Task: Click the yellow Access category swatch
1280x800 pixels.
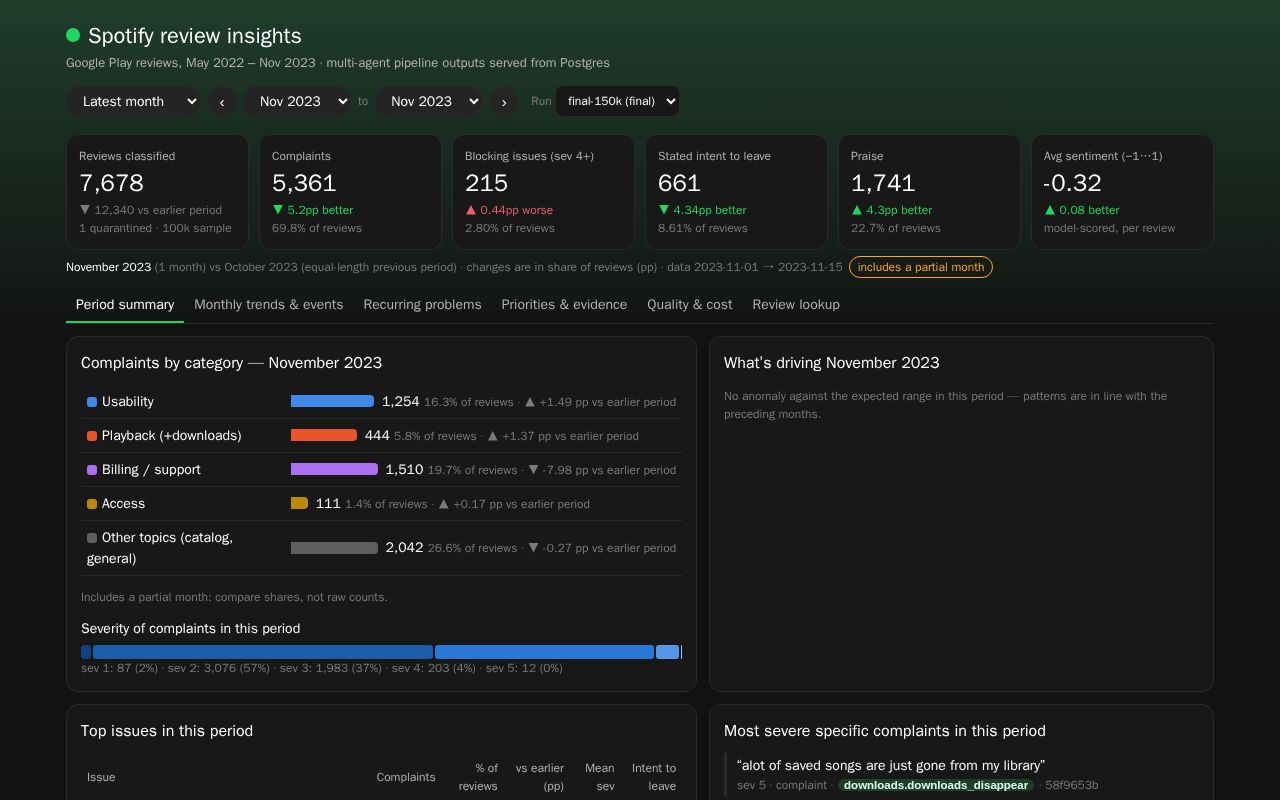Action: [92, 504]
